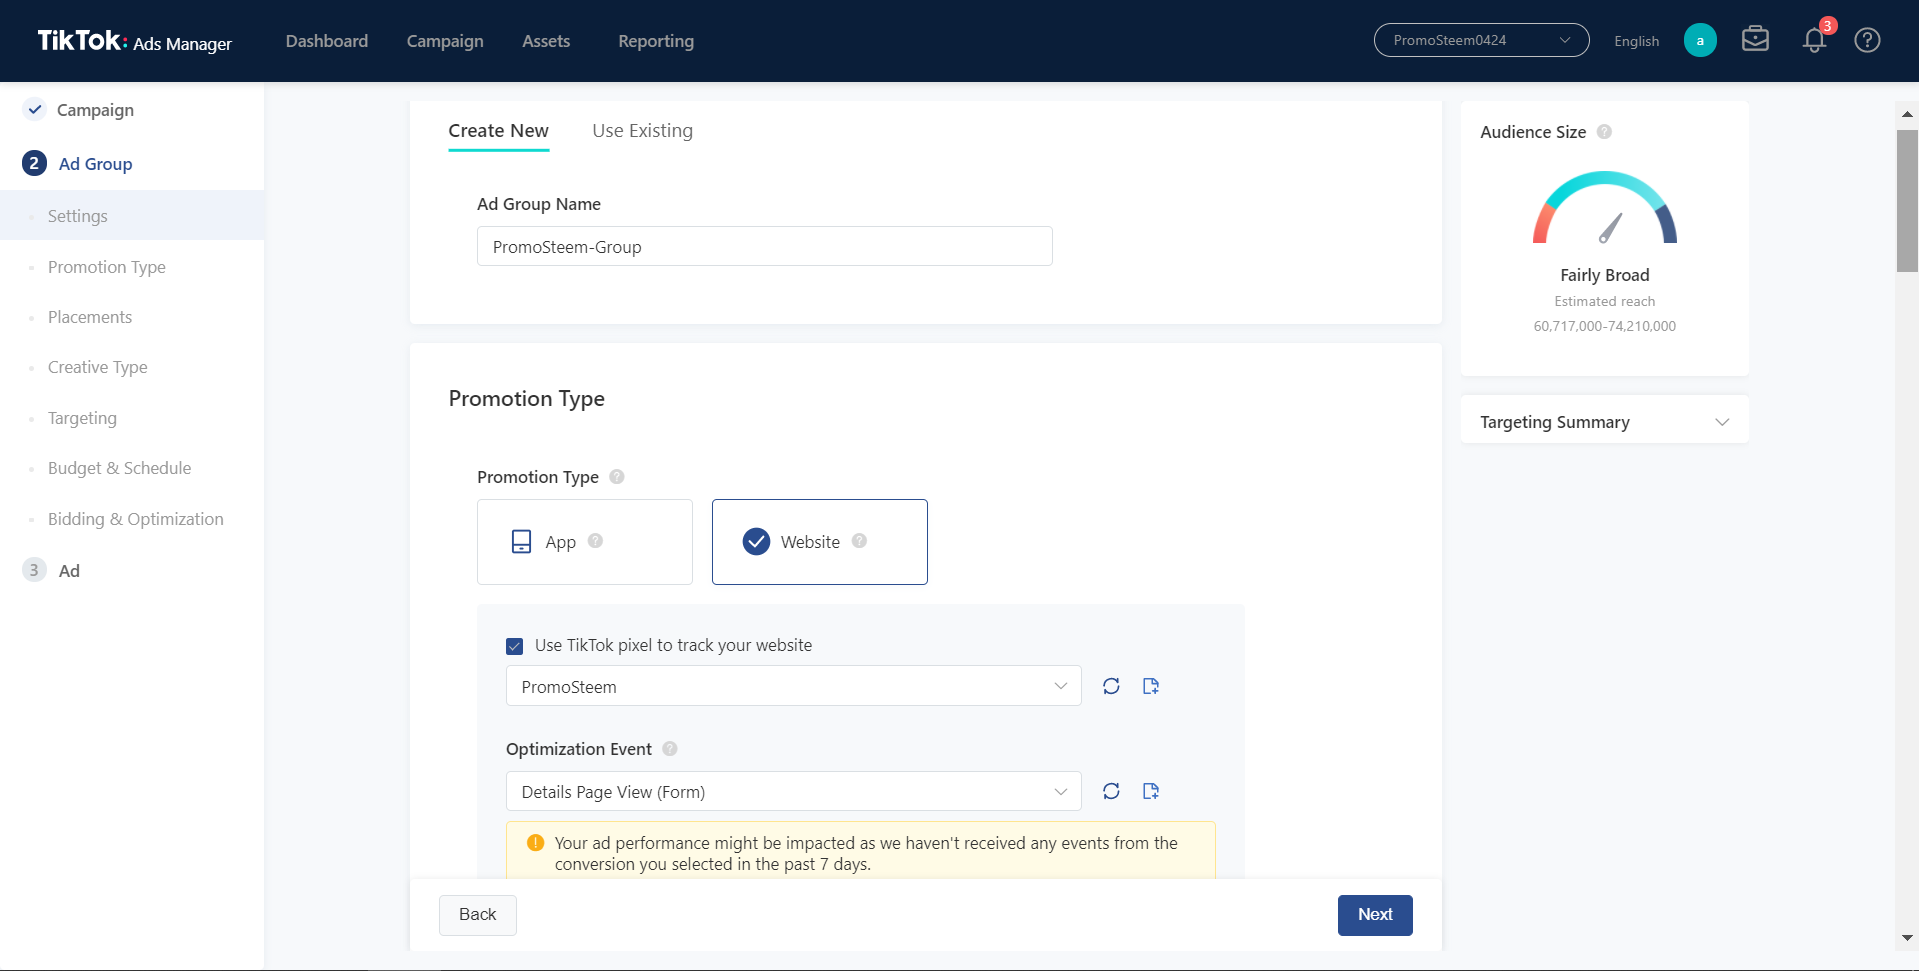The width and height of the screenshot is (1919, 971).
Task: Jump to Budget & Schedule section
Action: click(x=119, y=468)
